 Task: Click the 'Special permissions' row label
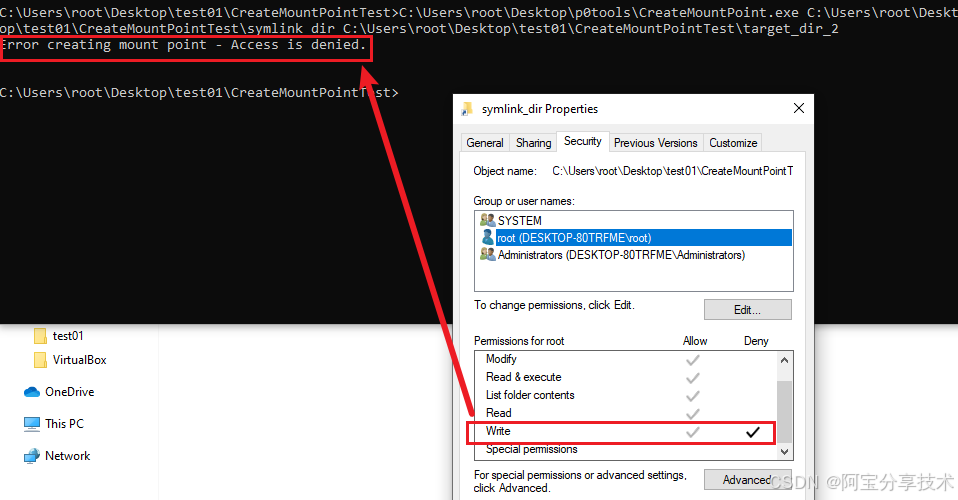coord(532,449)
